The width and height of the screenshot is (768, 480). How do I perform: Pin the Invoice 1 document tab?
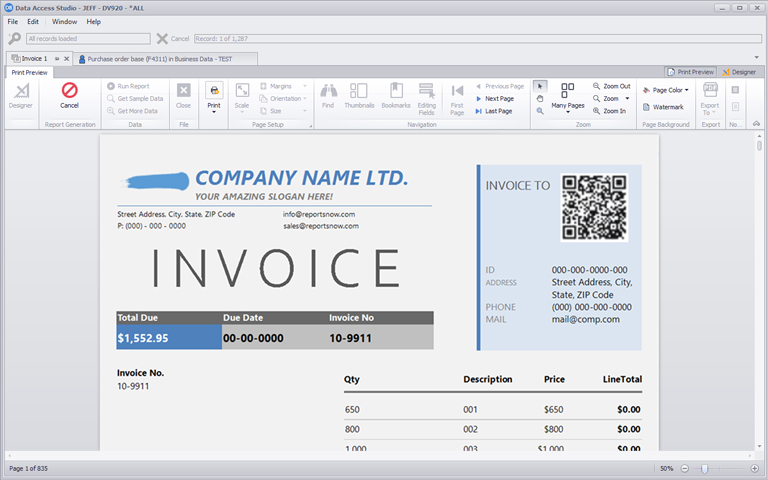point(57,59)
